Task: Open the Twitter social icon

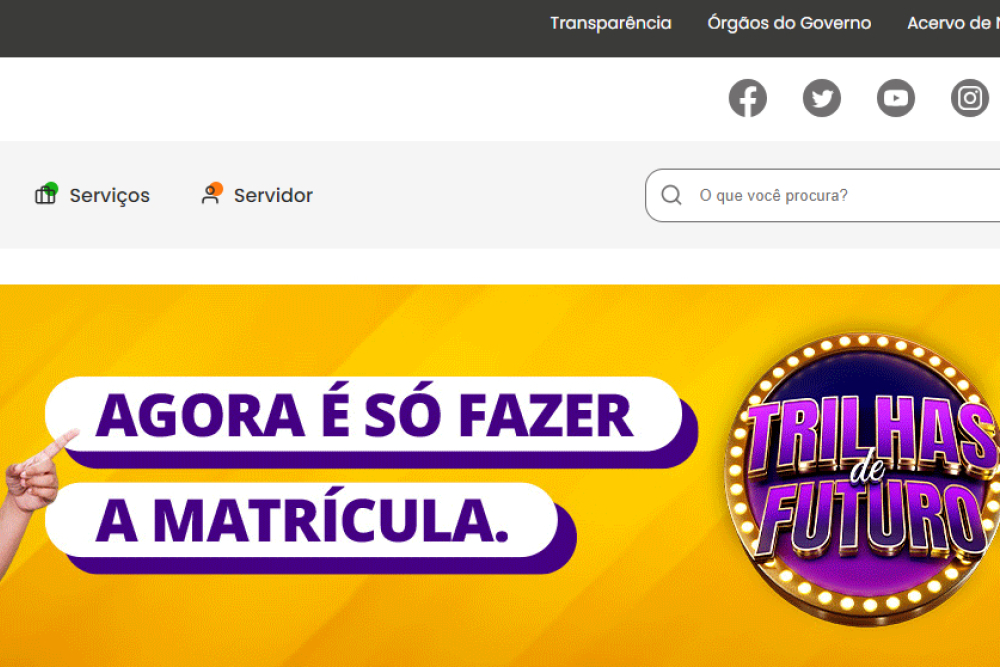Action: tap(821, 98)
